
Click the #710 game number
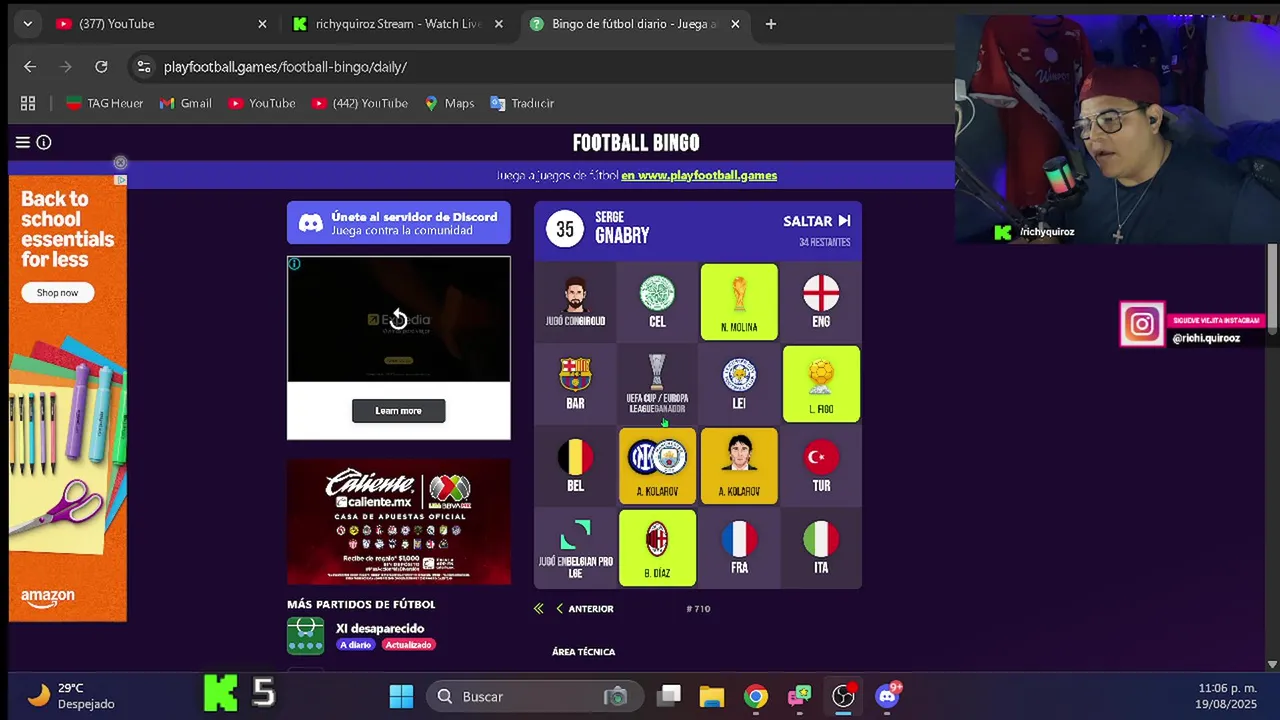698,608
